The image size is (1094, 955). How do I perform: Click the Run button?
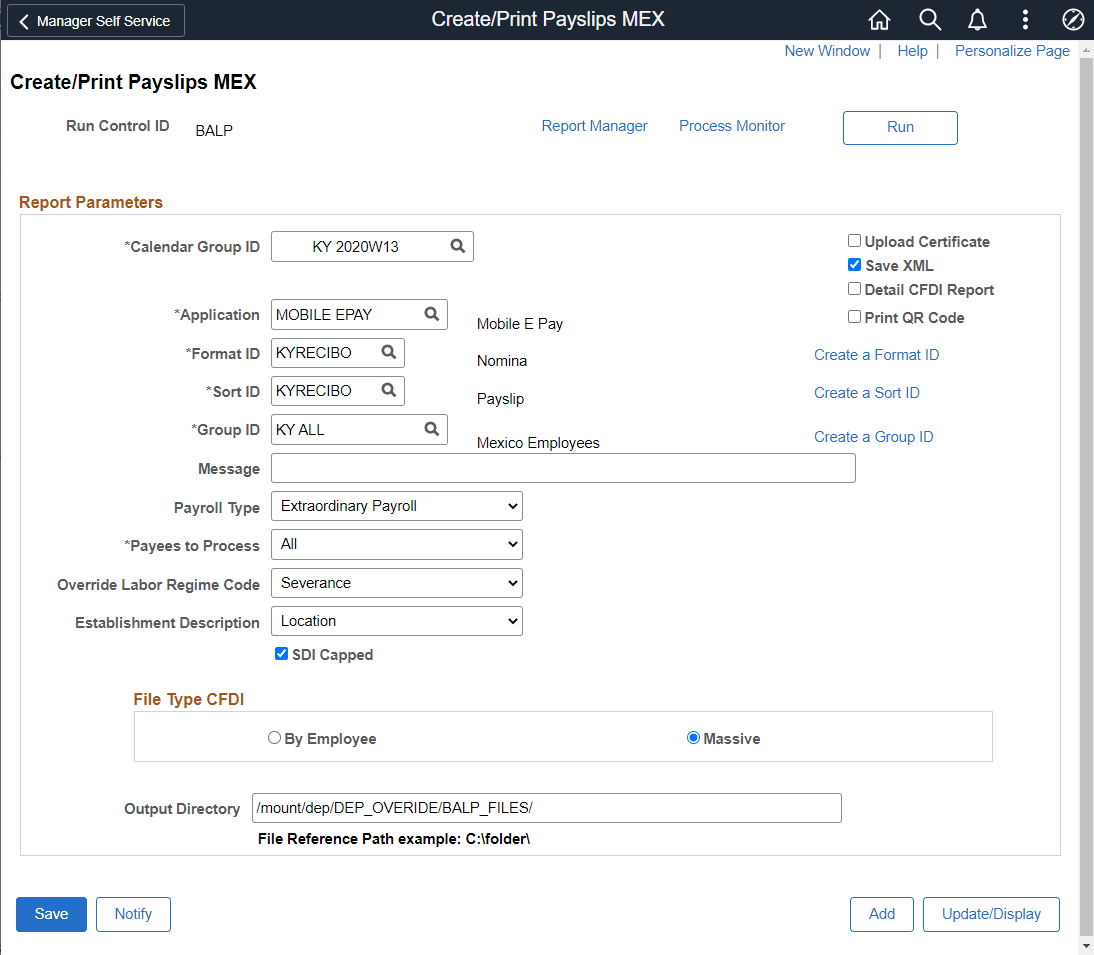[x=899, y=127]
